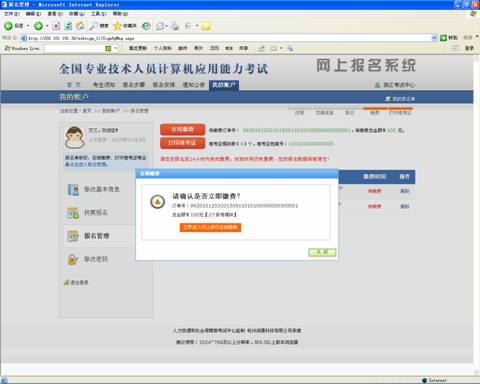Click the History clock icon
This screenshot has height=384, width=480.
coord(146,26)
